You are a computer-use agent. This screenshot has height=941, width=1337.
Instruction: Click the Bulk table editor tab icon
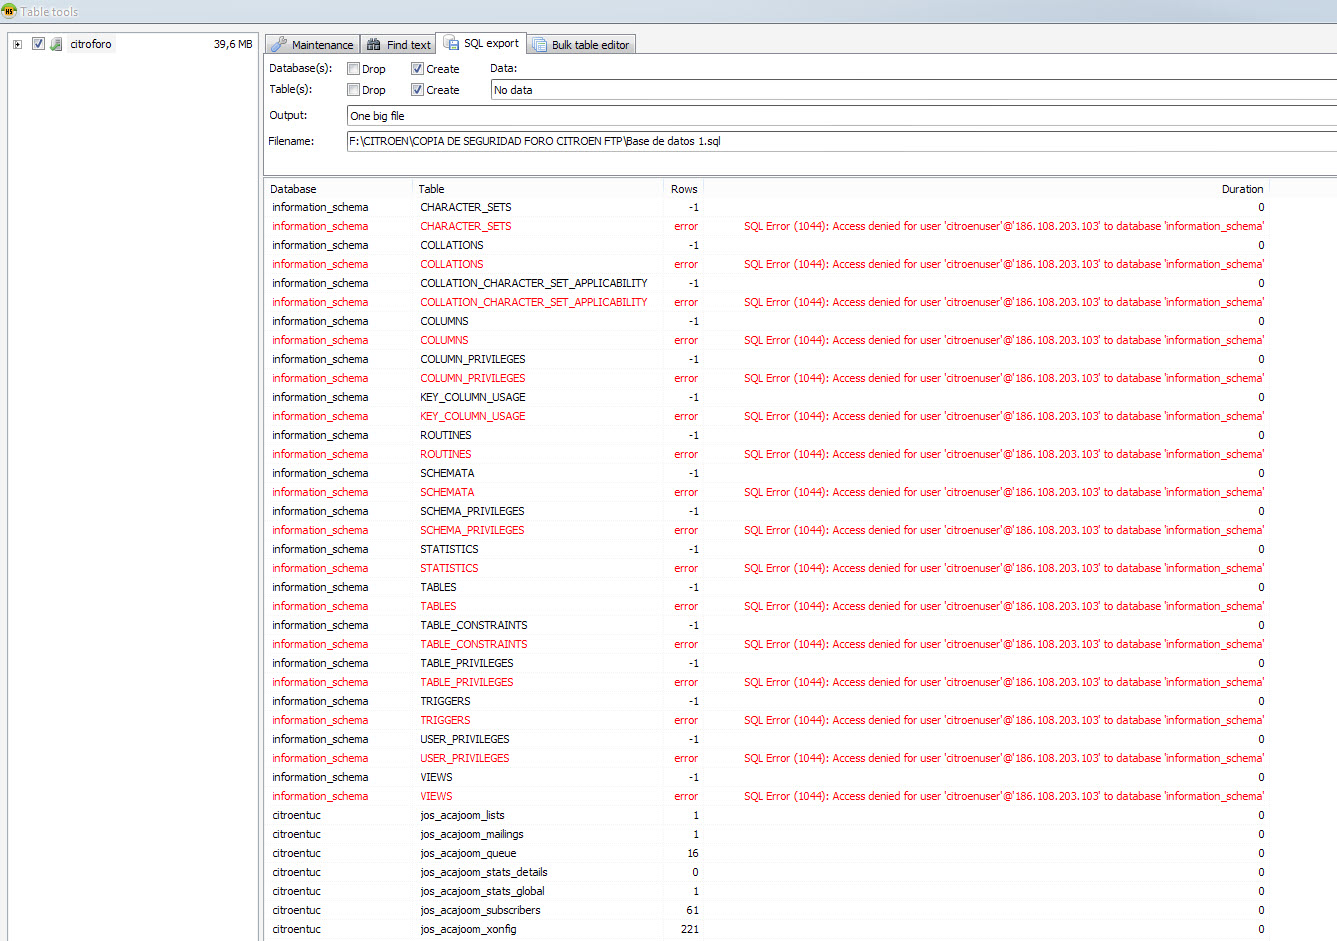click(540, 45)
